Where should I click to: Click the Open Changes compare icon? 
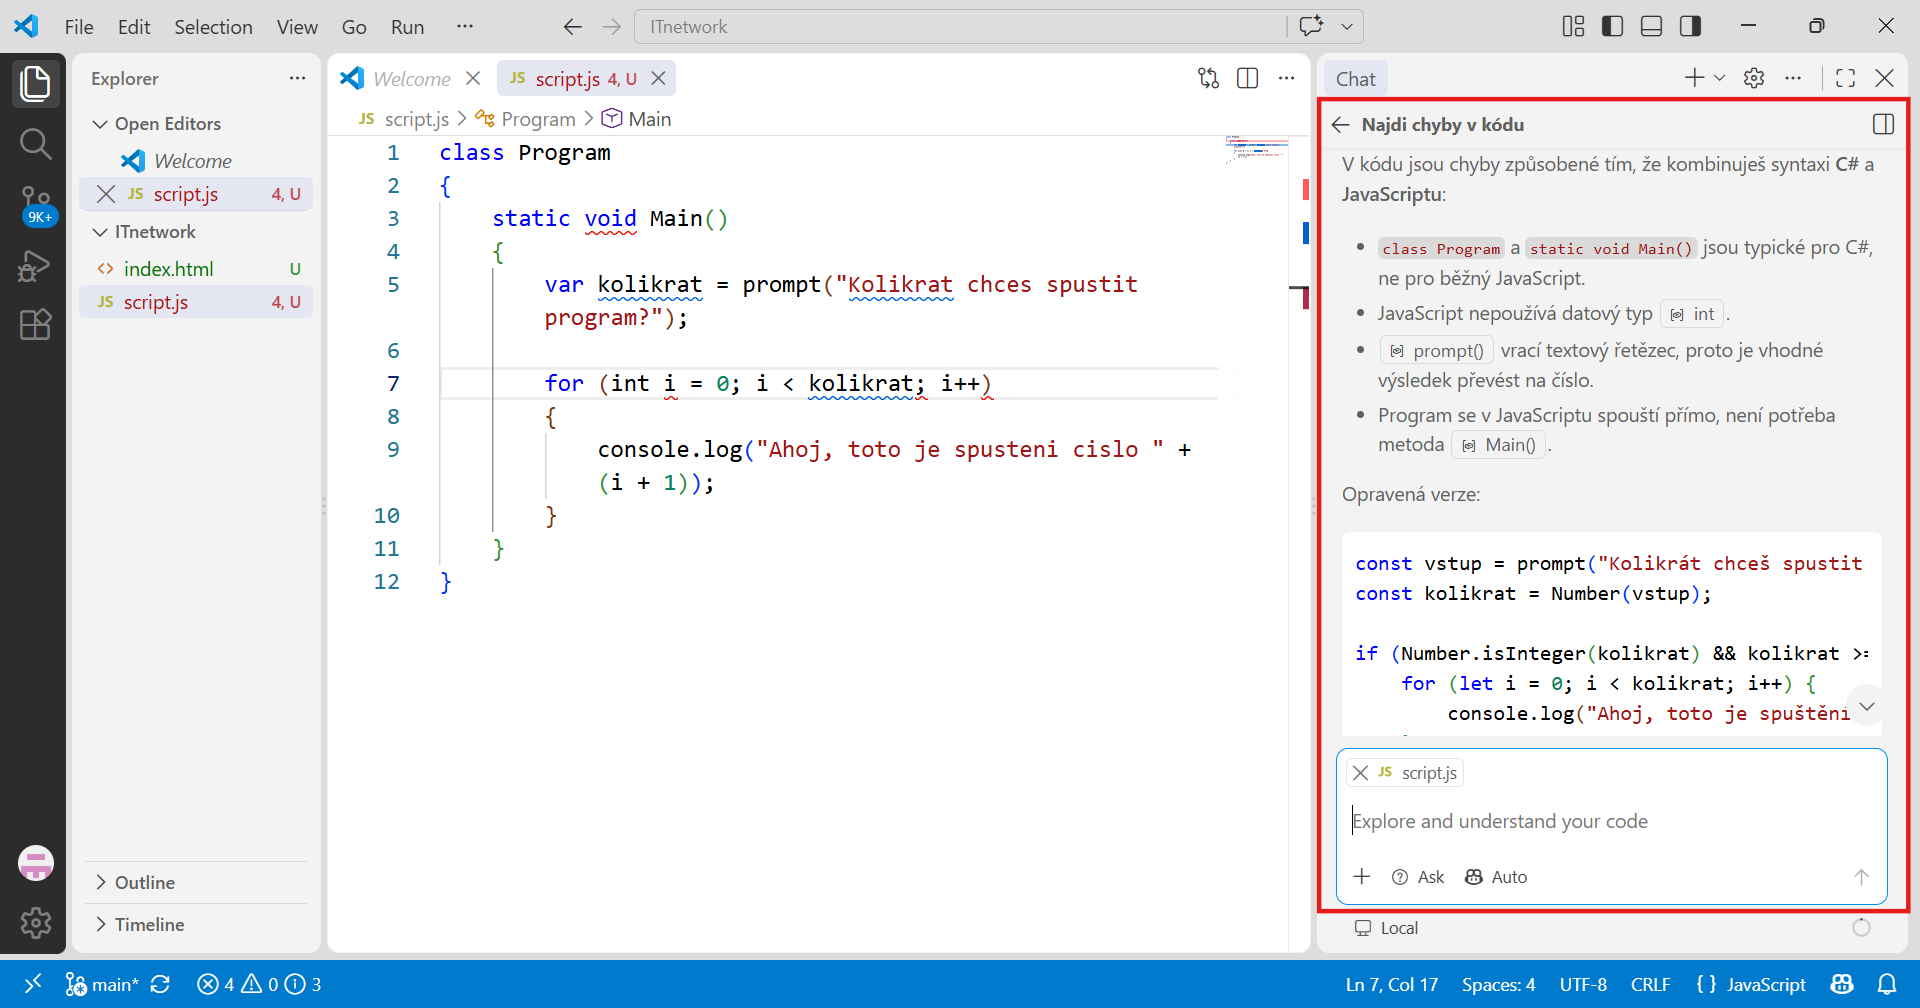coord(1209,78)
